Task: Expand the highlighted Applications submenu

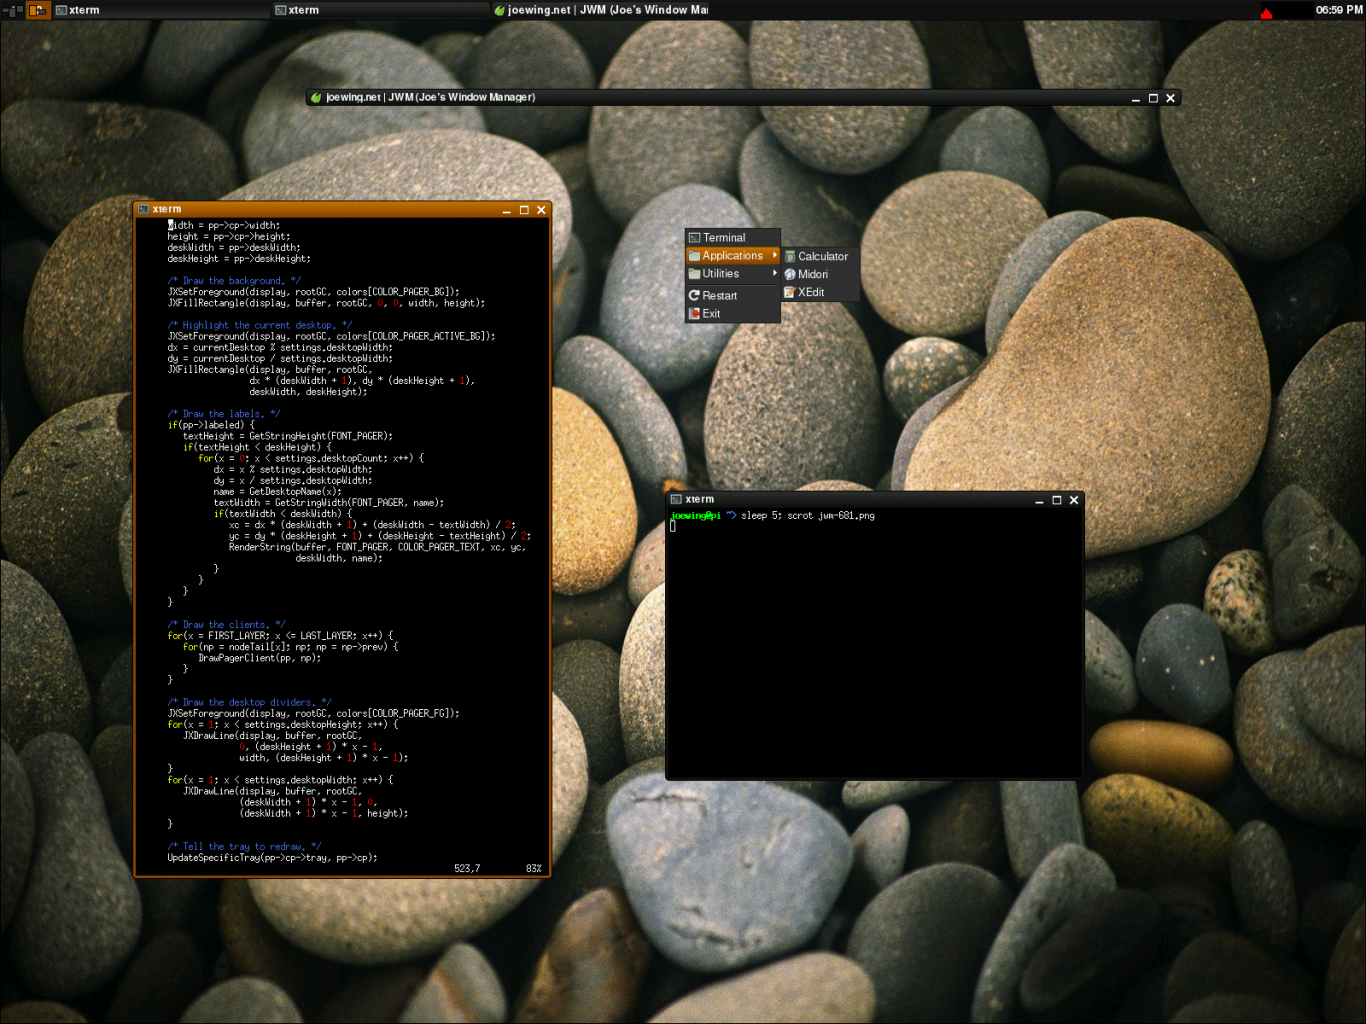Action: (732, 256)
